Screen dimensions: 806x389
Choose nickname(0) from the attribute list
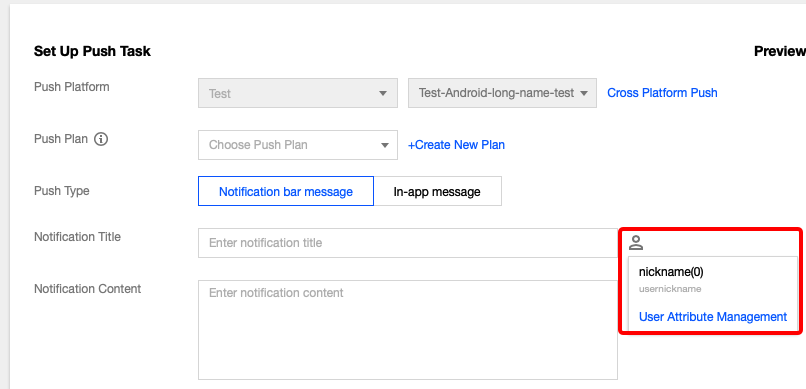(x=671, y=272)
